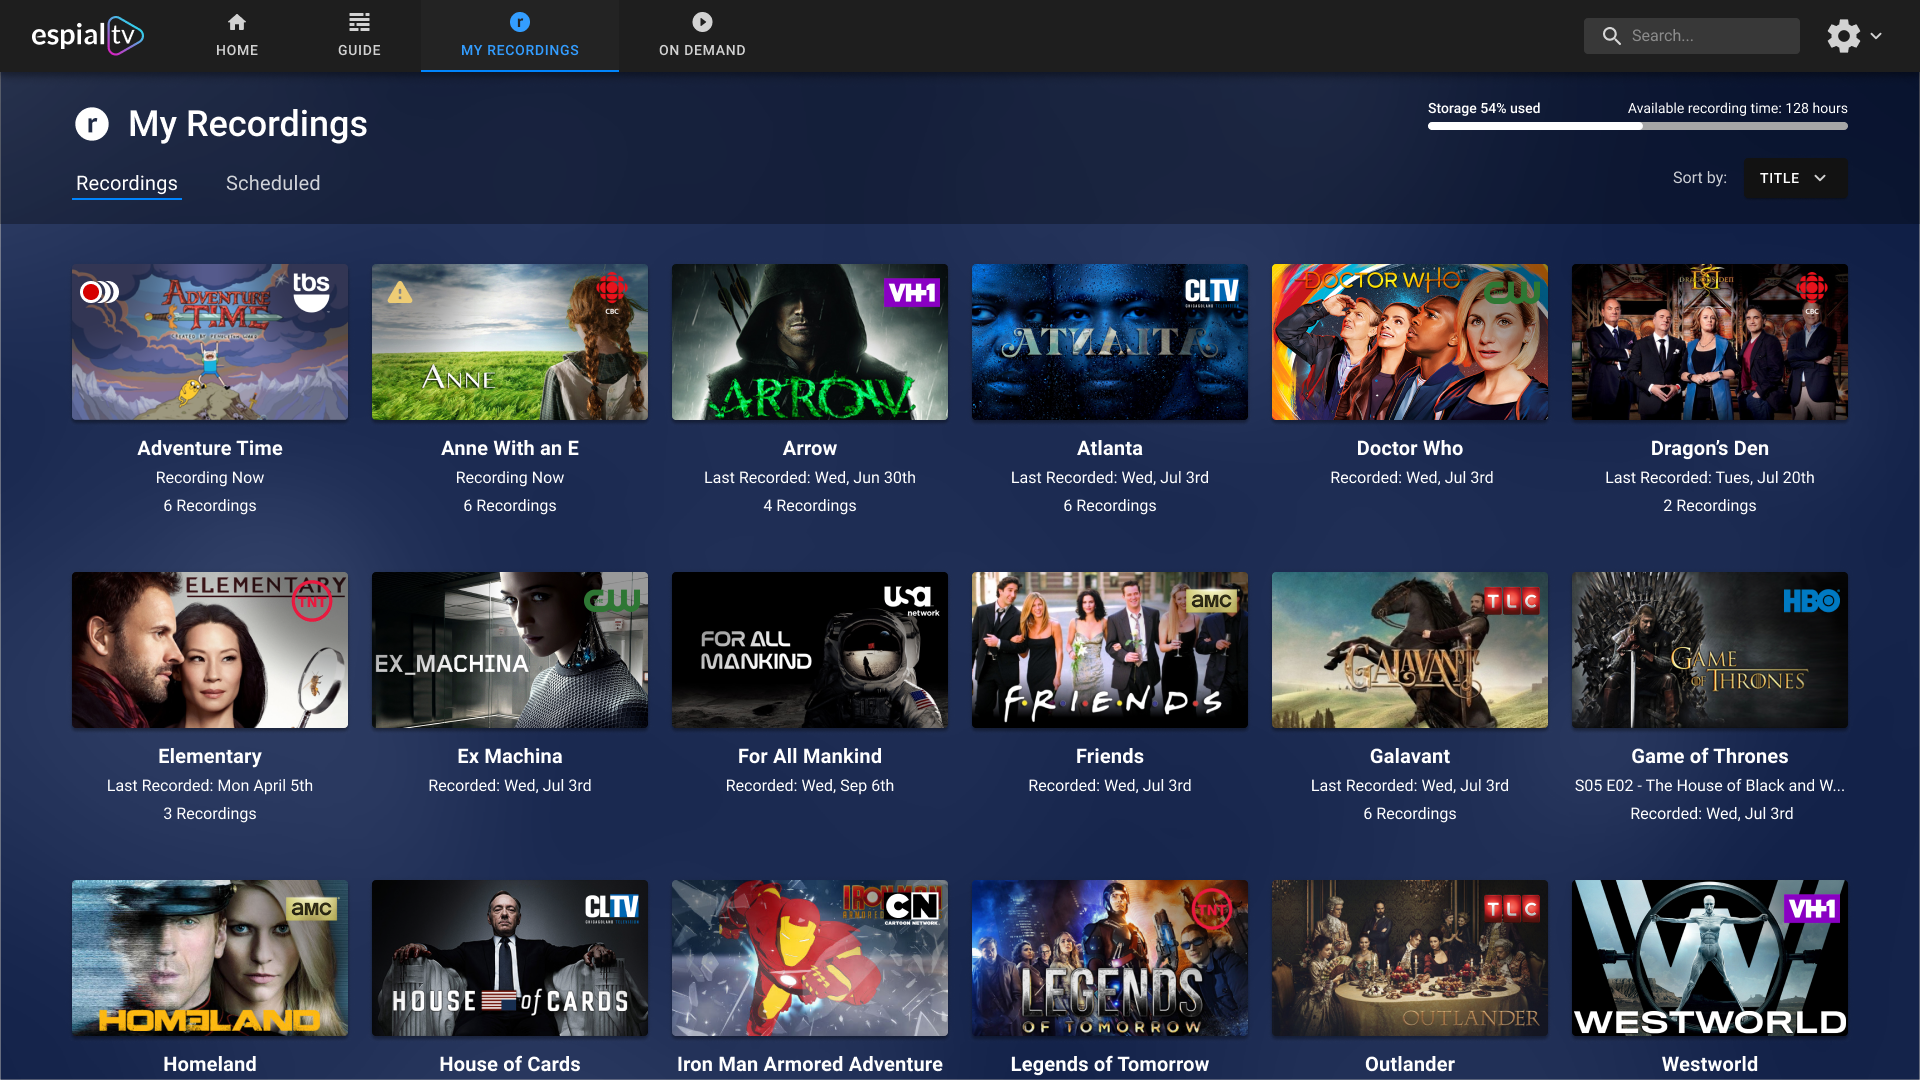The height and width of the screenshot is (1080, 1920).
Task: Go to HOME in the top navigation
Action: pos(237,36)
